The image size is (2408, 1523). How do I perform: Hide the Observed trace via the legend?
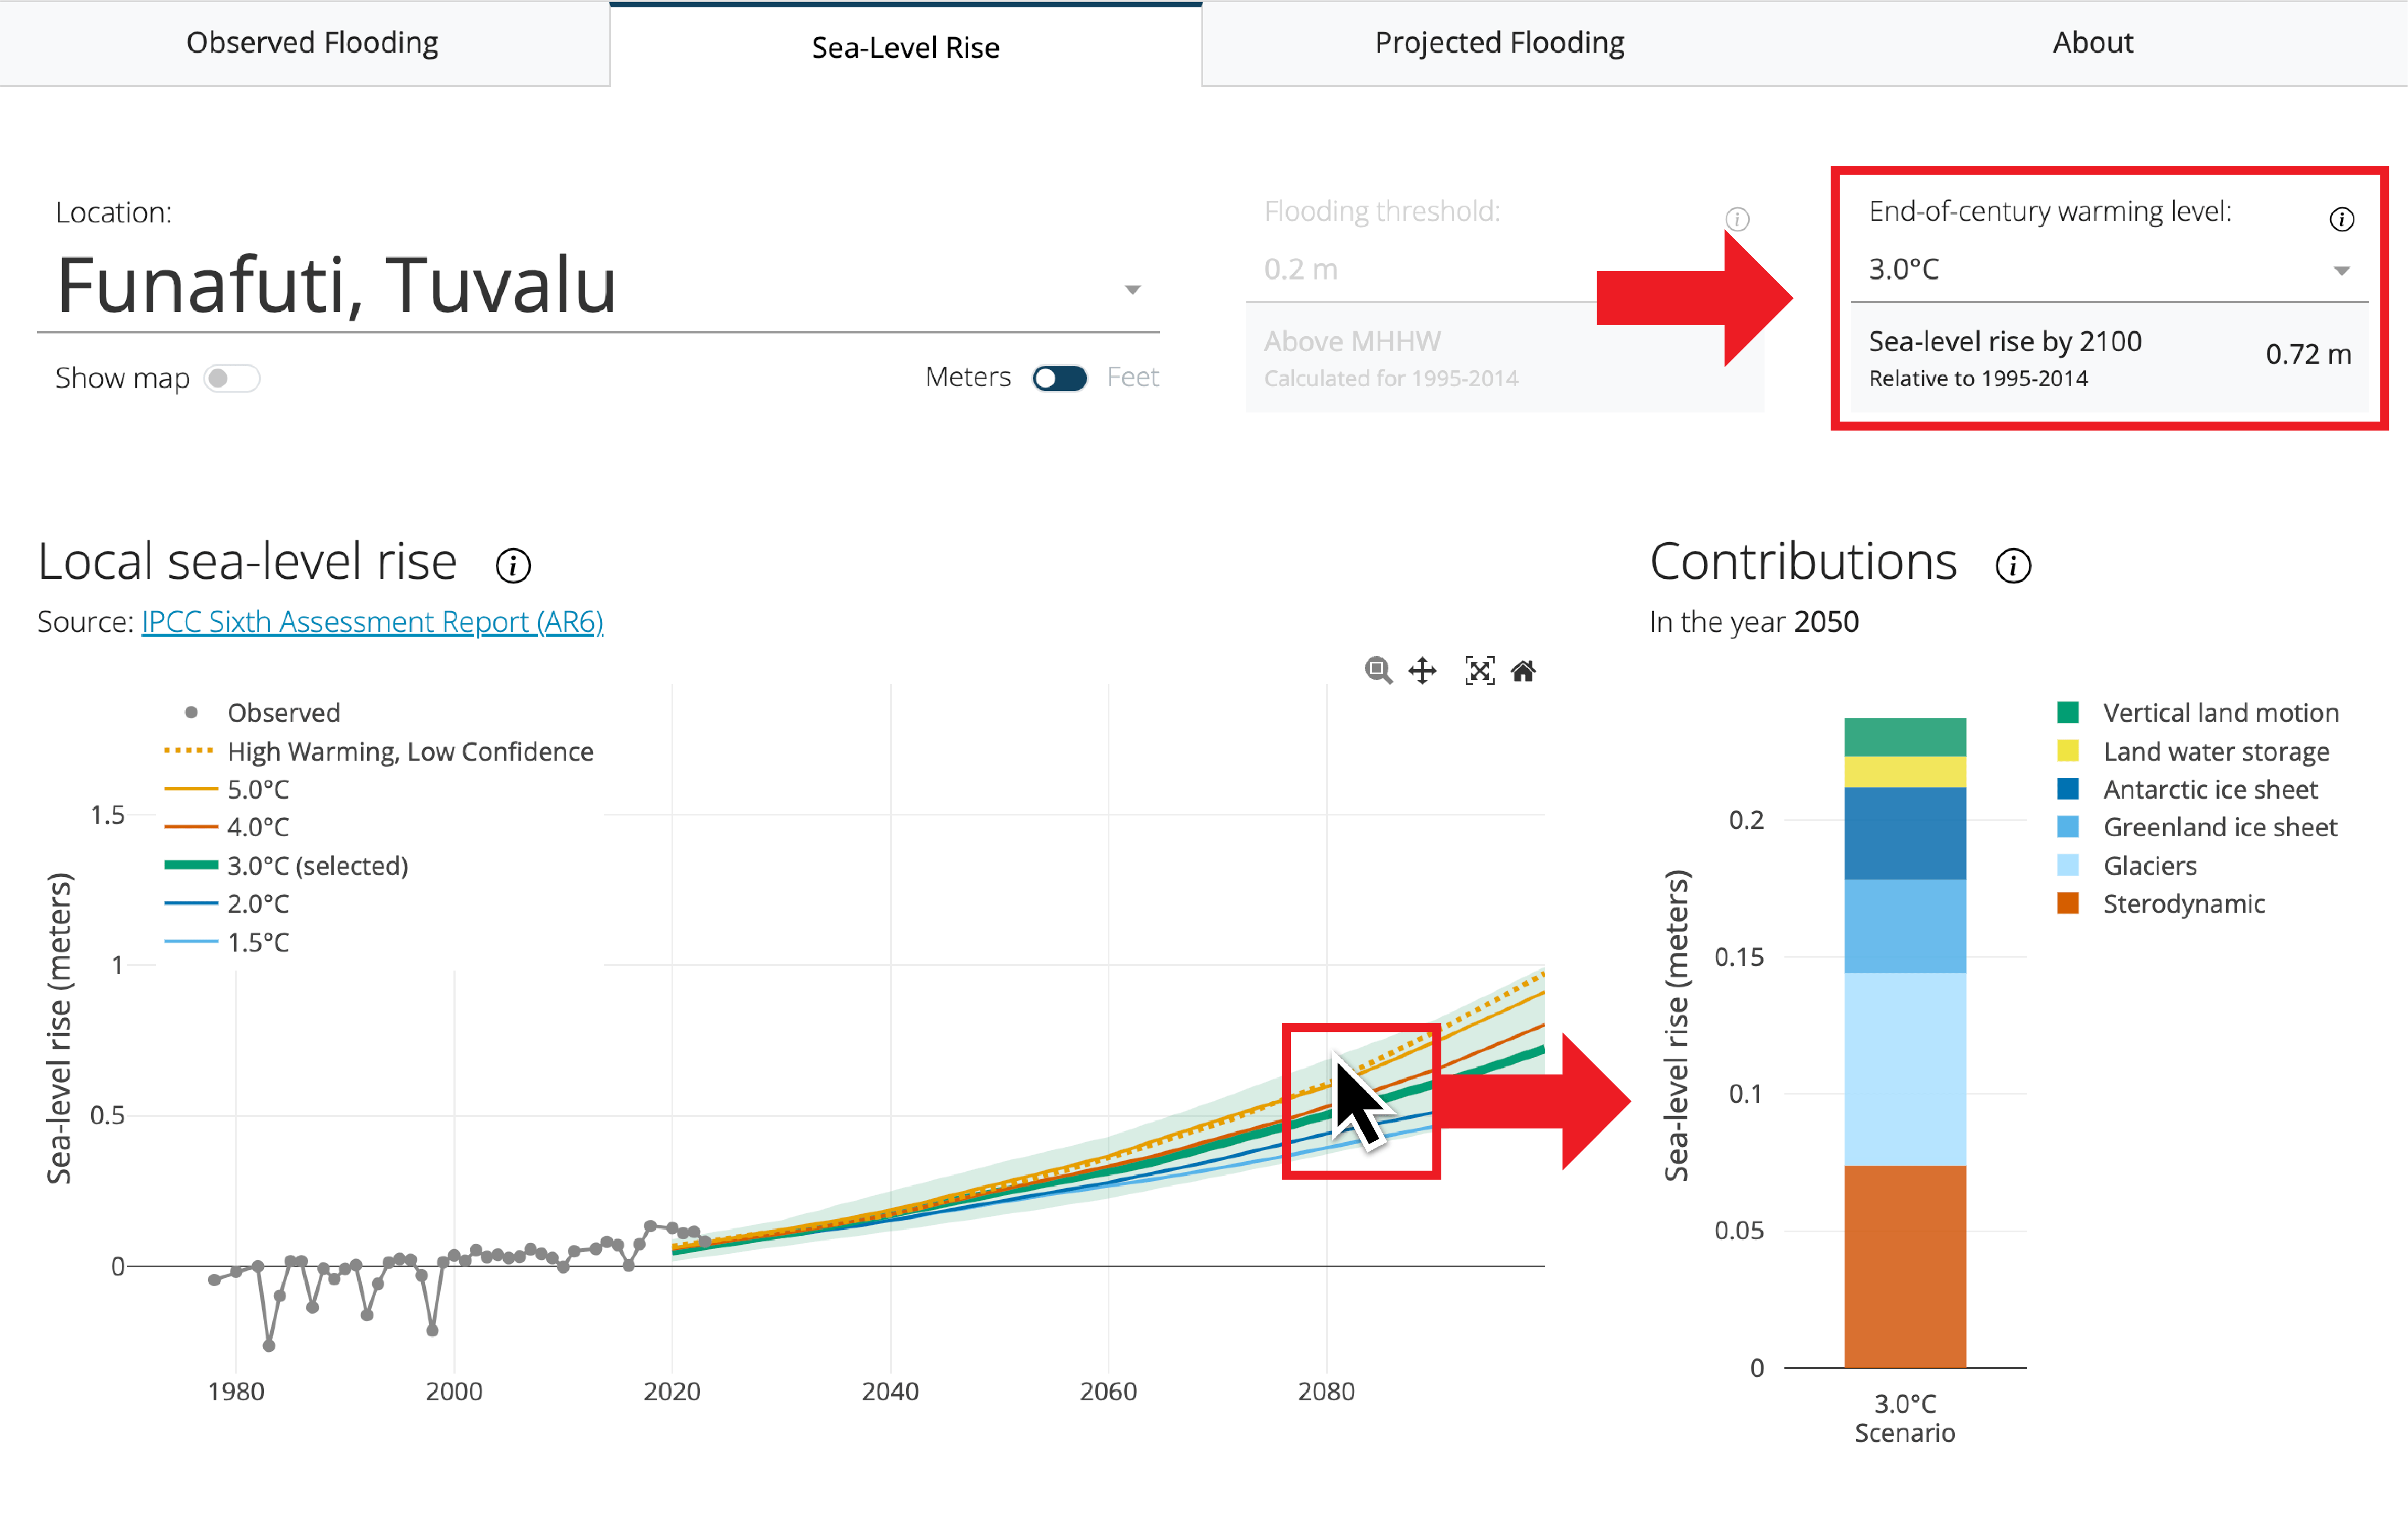click(x=284, y=712)
